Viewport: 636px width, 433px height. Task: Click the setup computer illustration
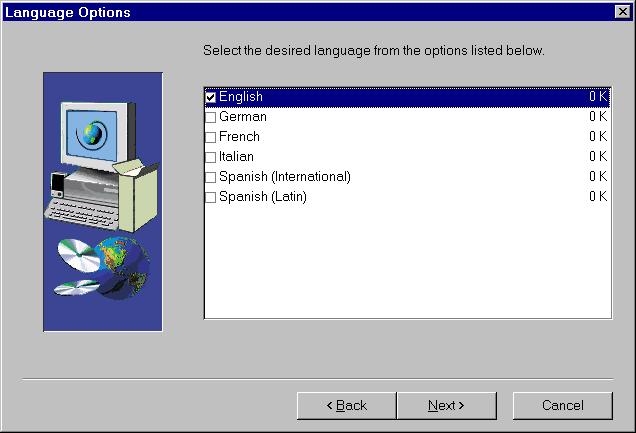(x=103, y=202)
